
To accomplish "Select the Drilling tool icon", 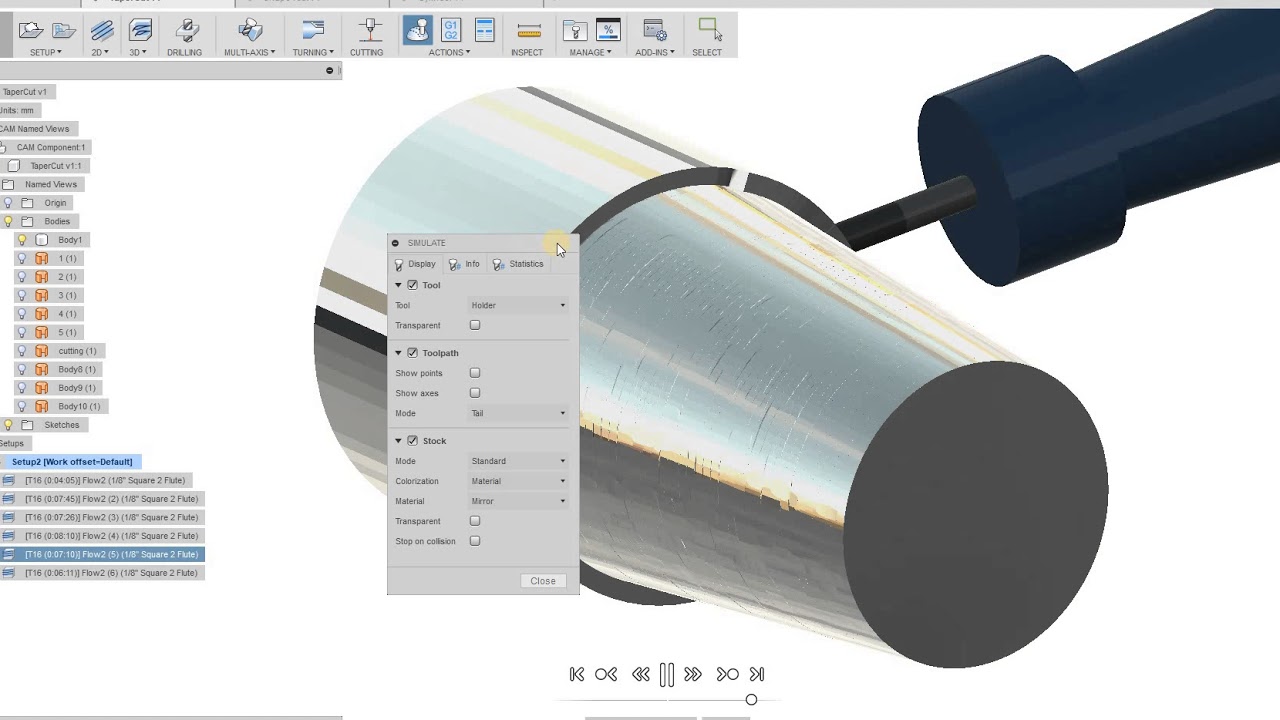I will click(x=185, y=30).
